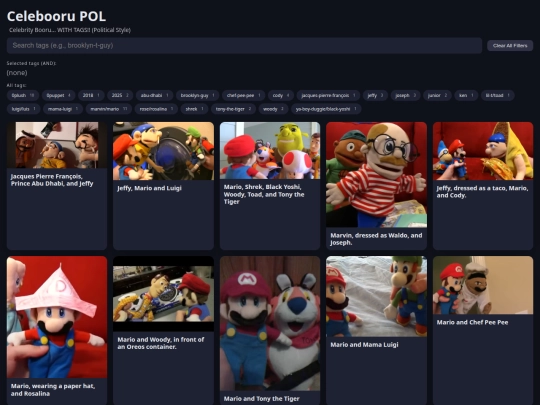Open Mario and Woody Oreos image
The height and width of the screenshot is (405, 540).
(163, 294)
